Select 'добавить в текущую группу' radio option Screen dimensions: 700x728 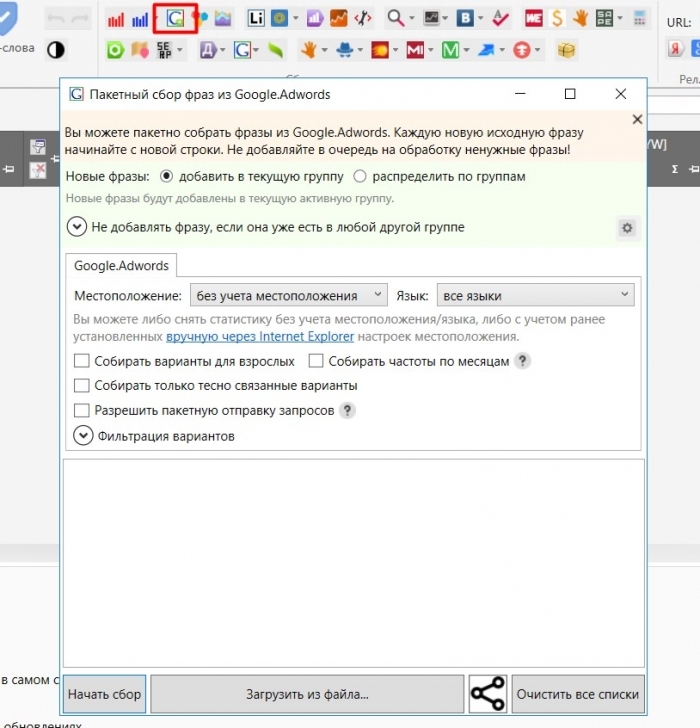point(166,176)
